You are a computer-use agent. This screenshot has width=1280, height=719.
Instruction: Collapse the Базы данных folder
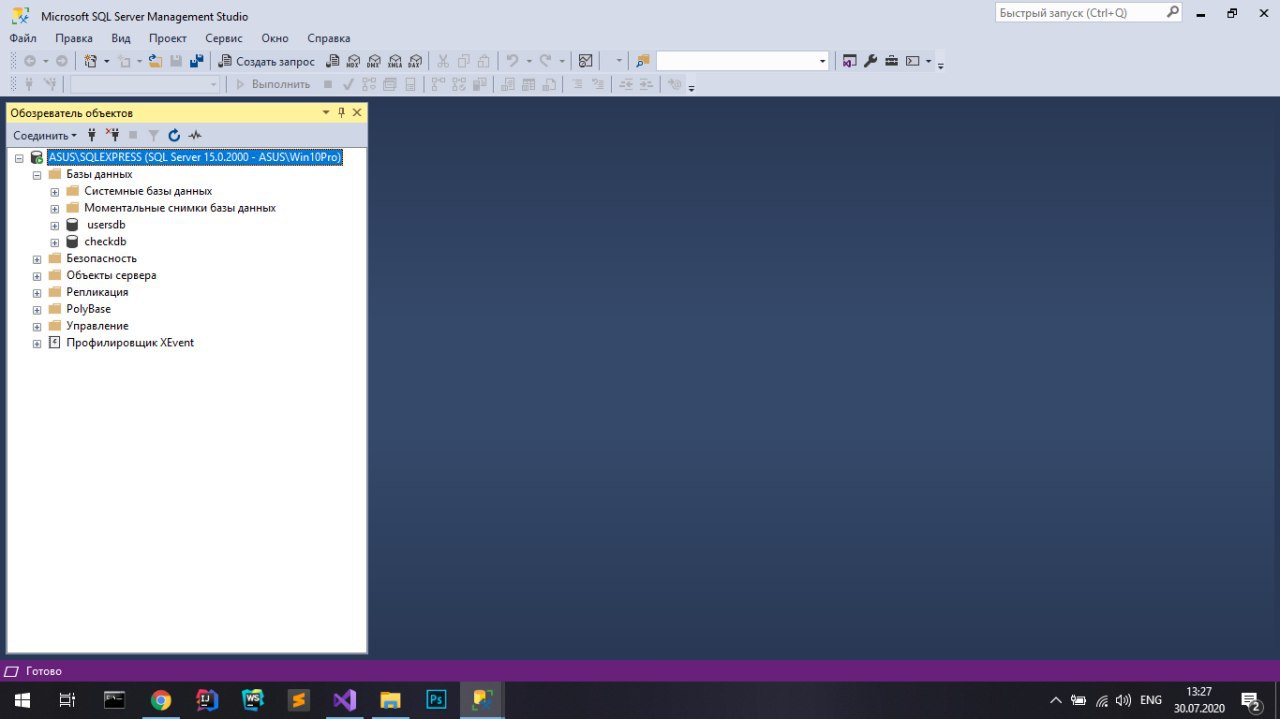click(x=37, y=175)
